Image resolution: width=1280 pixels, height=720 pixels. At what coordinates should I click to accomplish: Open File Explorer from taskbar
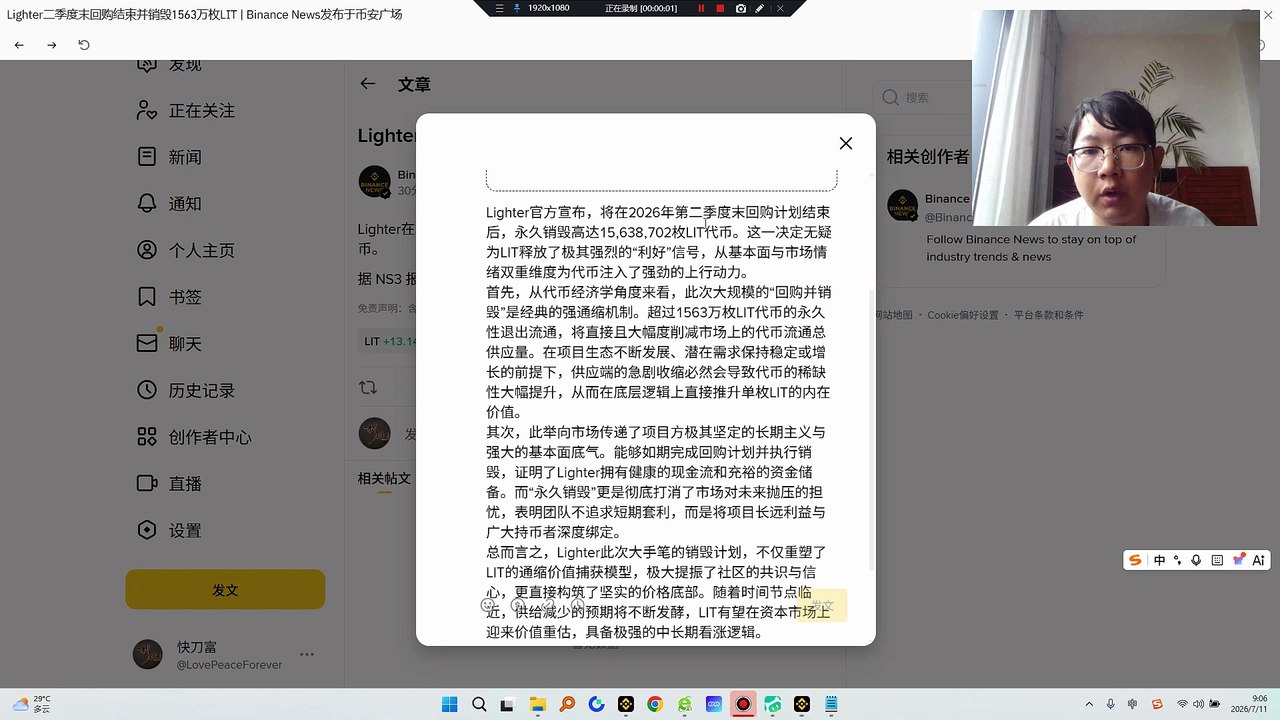pos(538,704)
